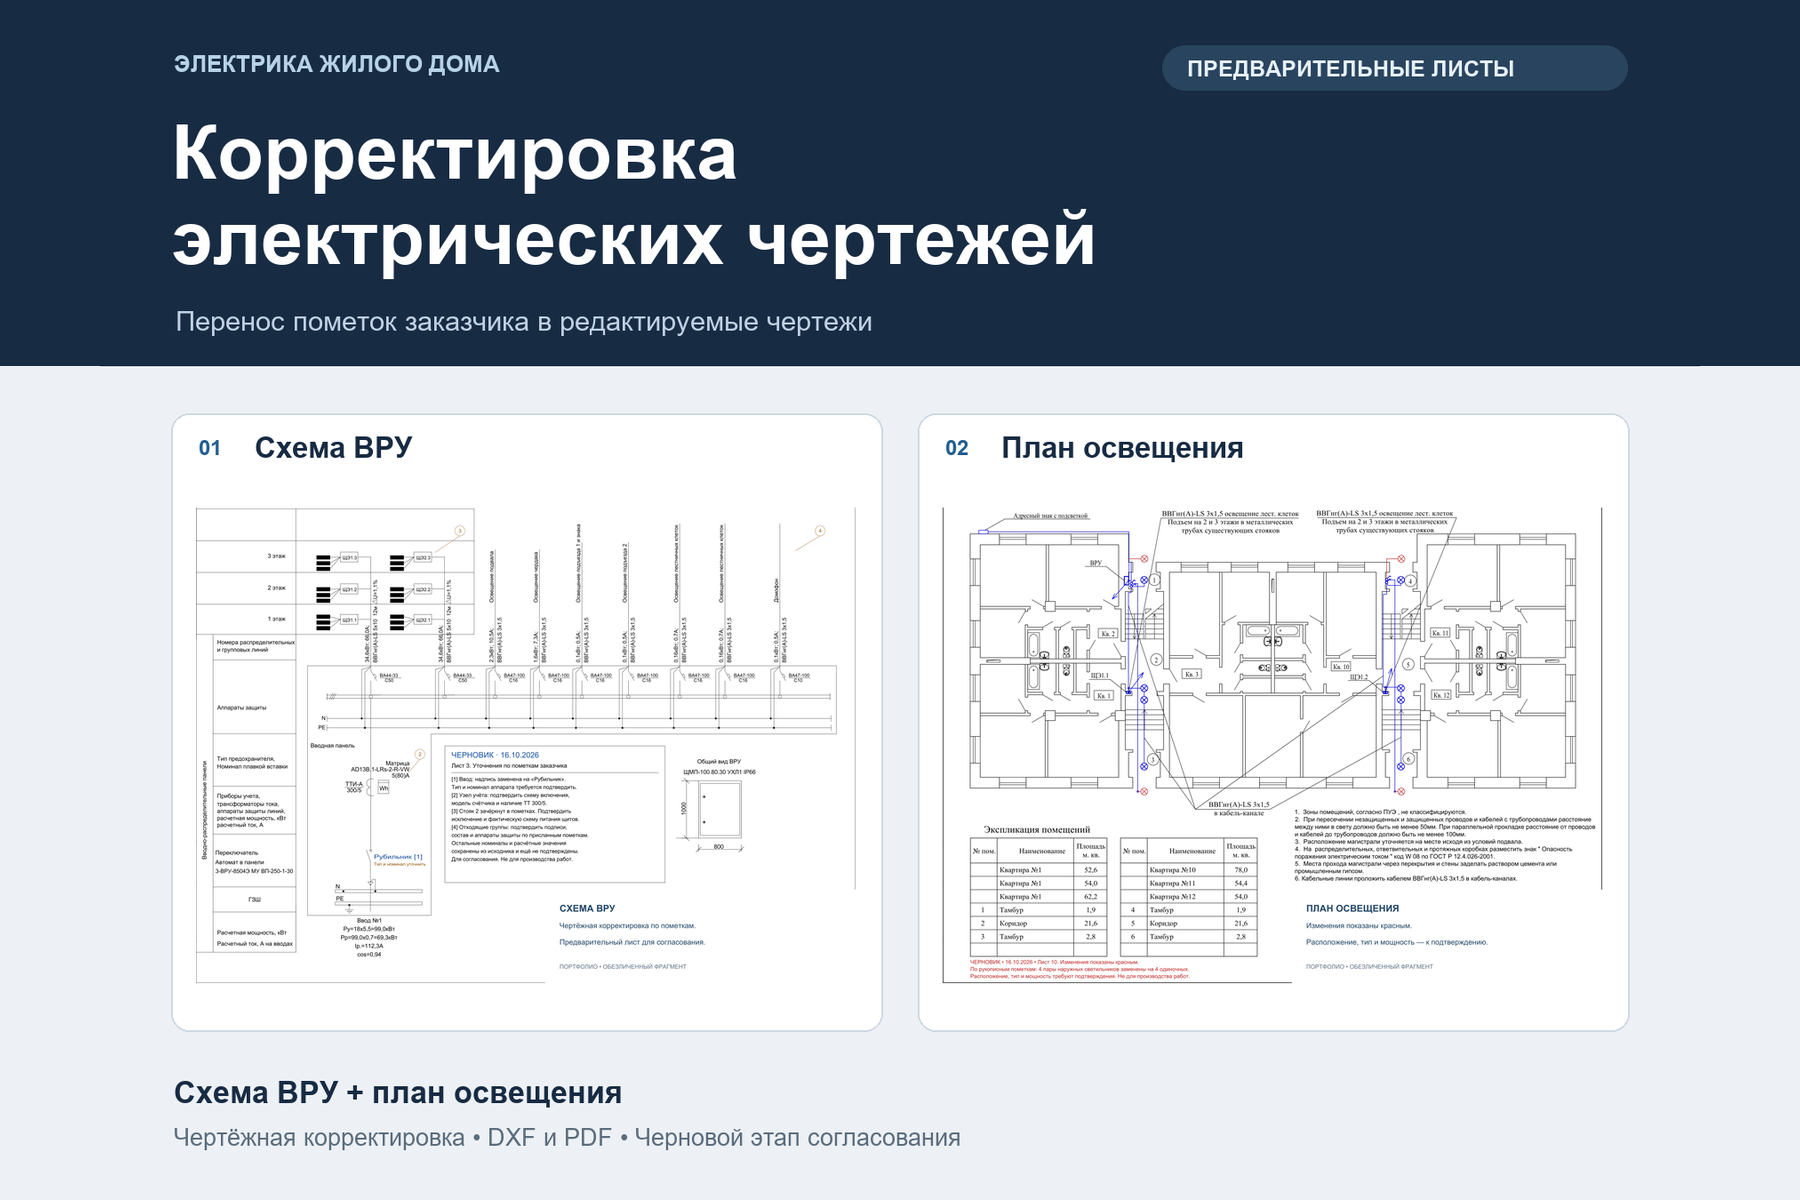Select card title «План освещения»
The image size is (1800, 1200).
coord(1122,447)
